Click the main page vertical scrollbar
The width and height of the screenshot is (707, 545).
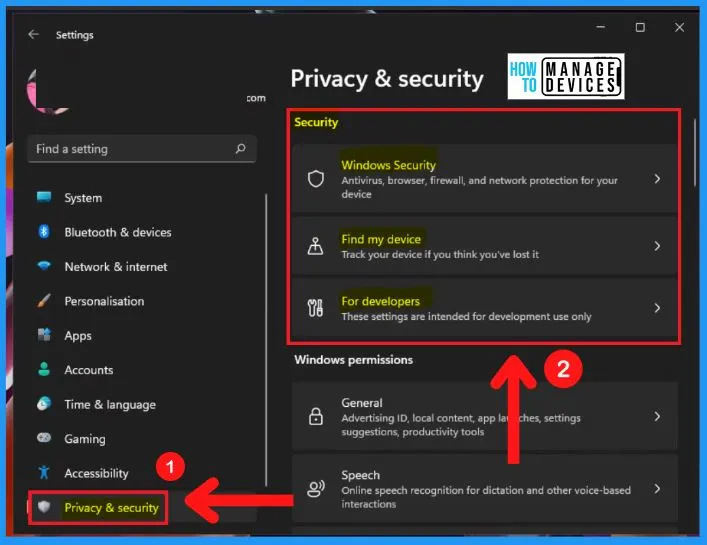click(695, 153)
